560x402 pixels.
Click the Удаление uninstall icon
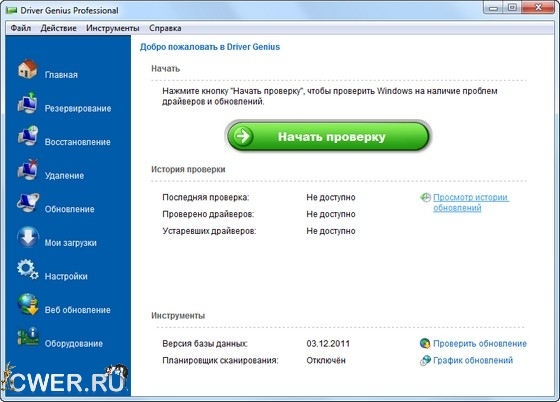pos(28,170)
